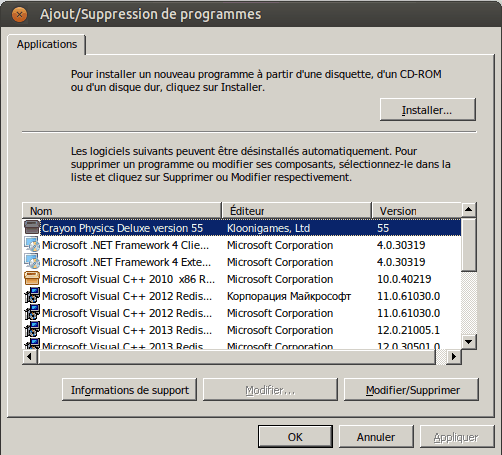
Task: Click the list's scroll up arrow
Action: coord(469,210)
